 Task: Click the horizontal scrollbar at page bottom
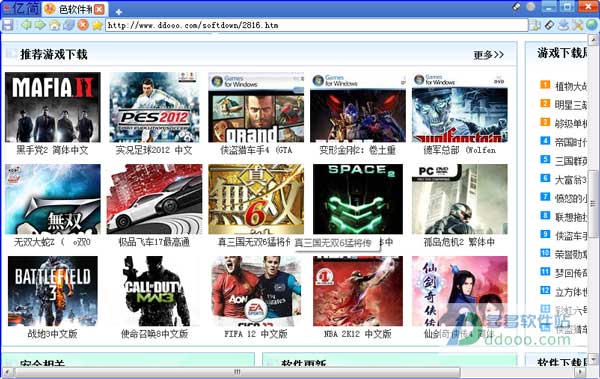[x=237, y=372]
